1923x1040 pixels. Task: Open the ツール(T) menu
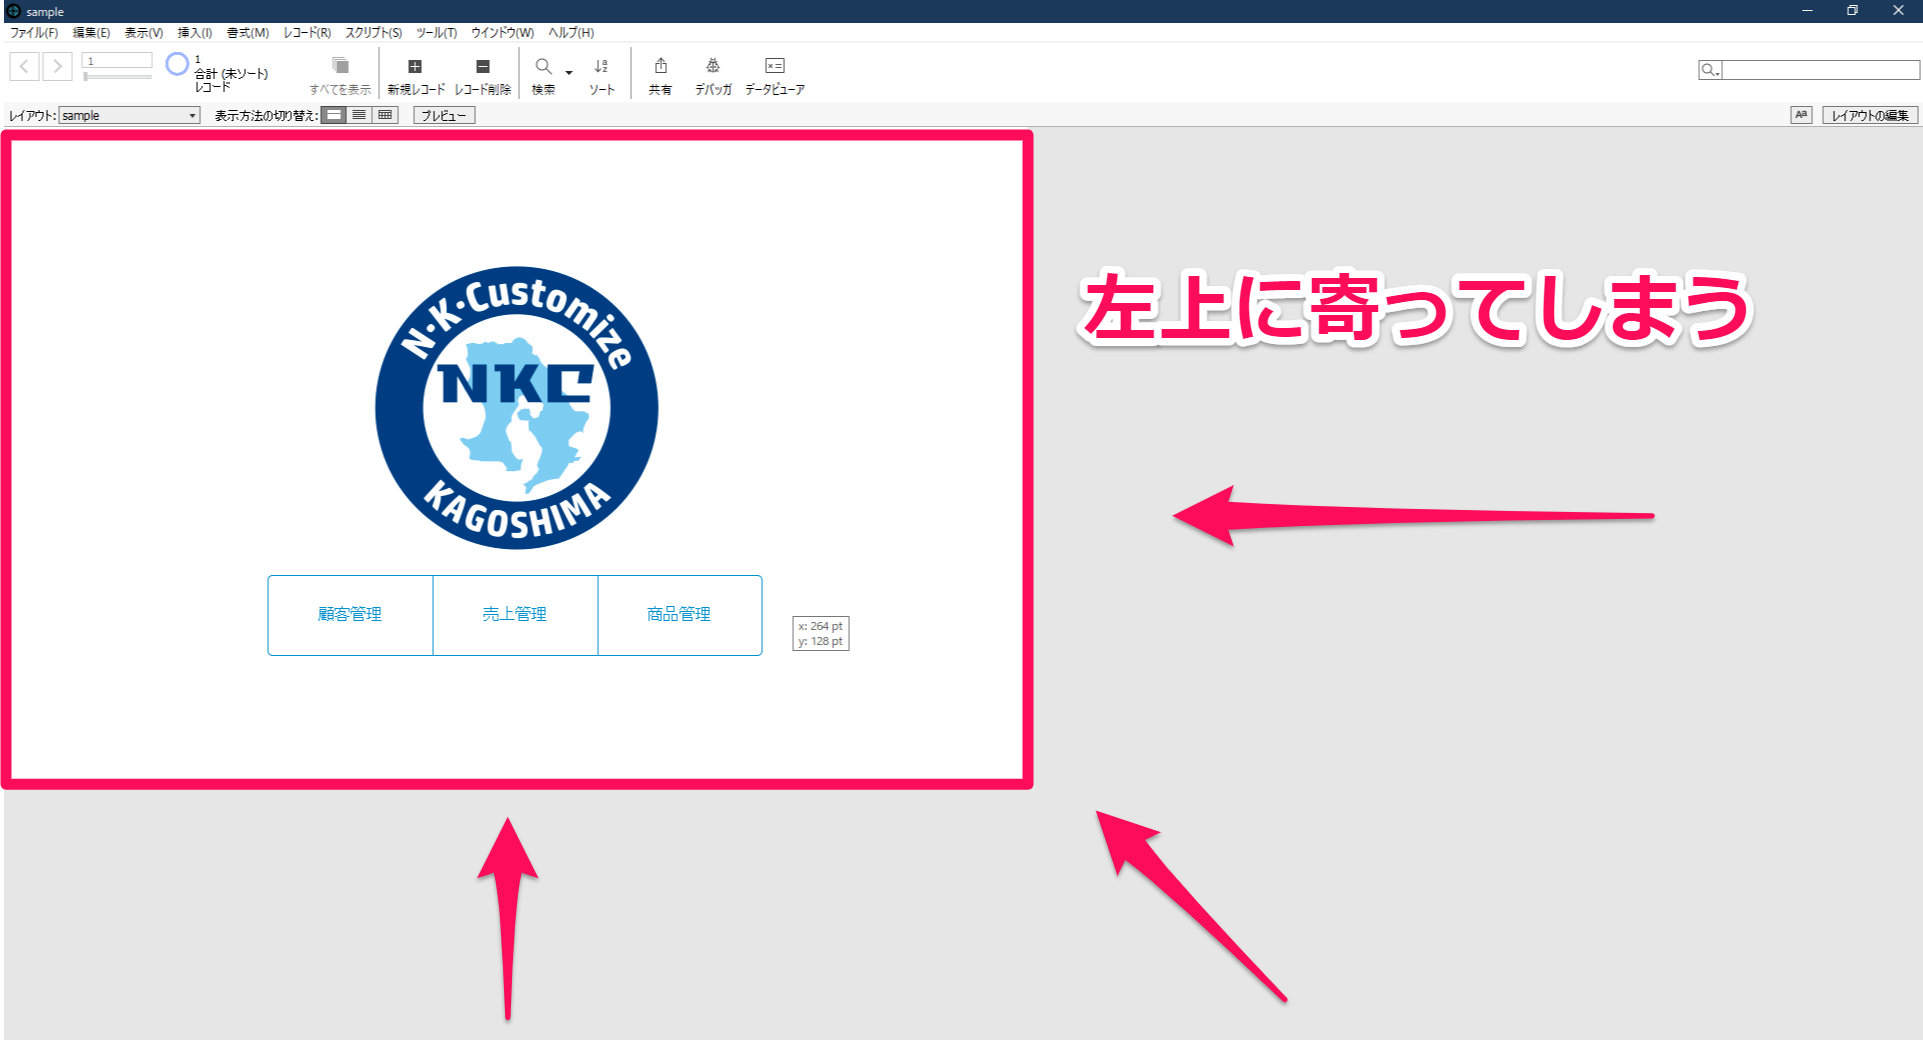(436, 33)
